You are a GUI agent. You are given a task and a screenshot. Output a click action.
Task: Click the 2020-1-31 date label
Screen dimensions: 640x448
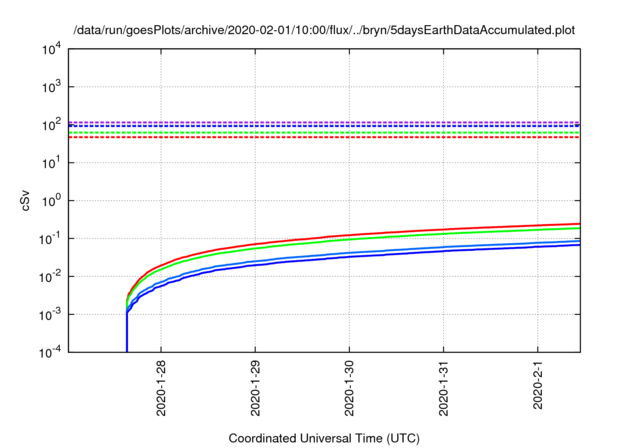click(x=444, y=388)
